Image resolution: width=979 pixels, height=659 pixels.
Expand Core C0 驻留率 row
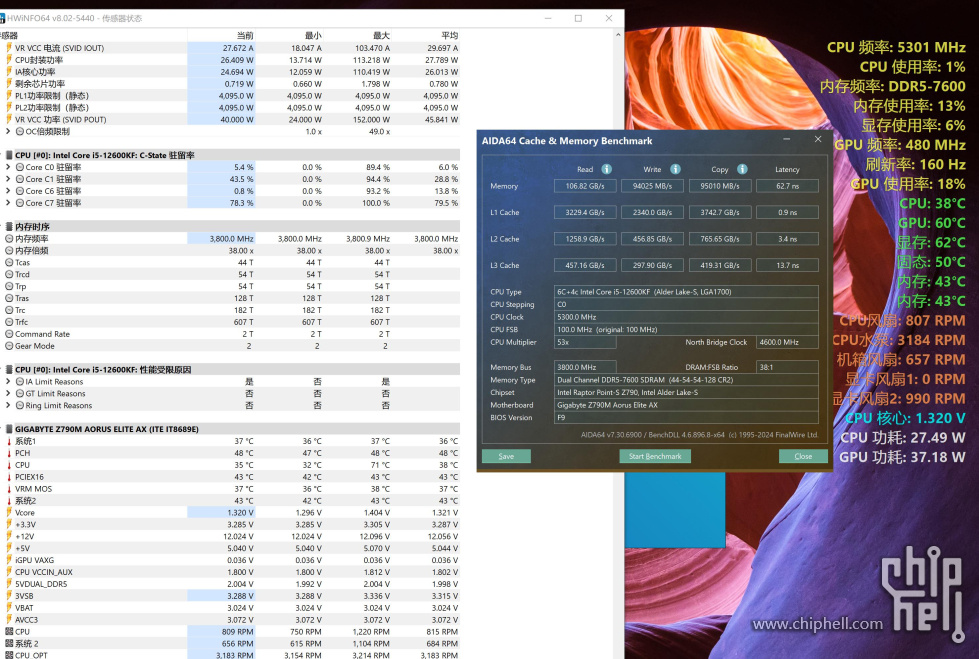pyautogui.click(x=7, y=167)
